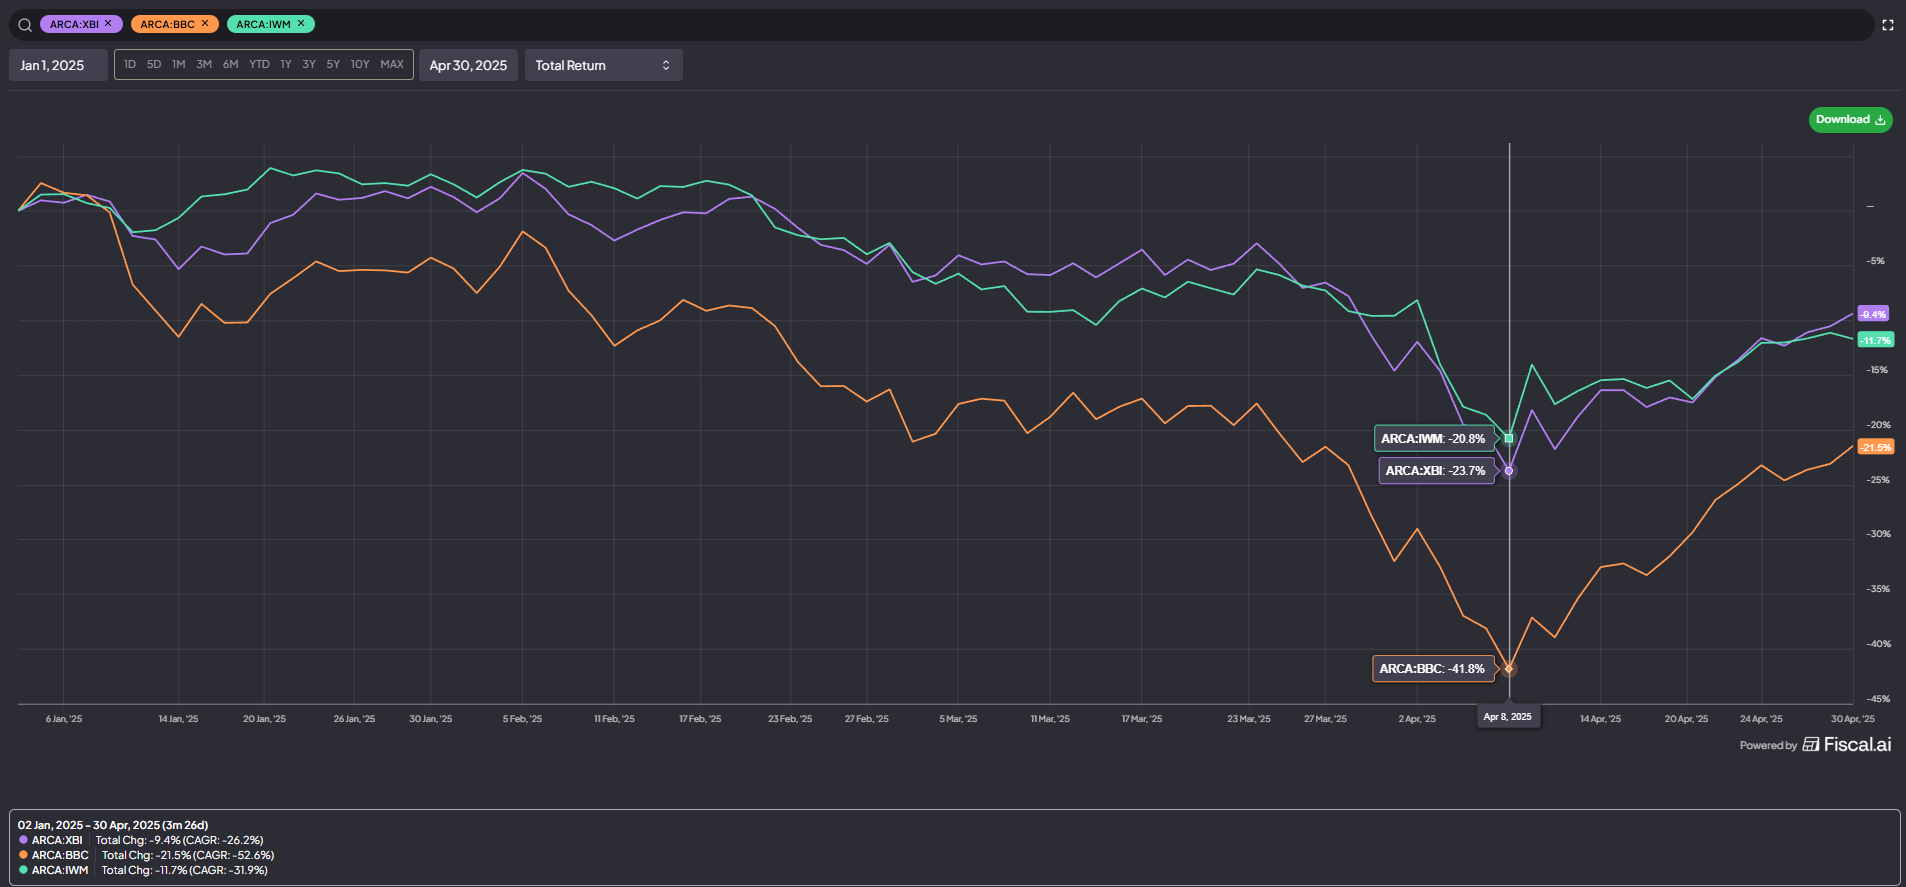1906x887 pixels.
Task: Remove the ARCA:IWM ticker chip
Action: (301, 23)
